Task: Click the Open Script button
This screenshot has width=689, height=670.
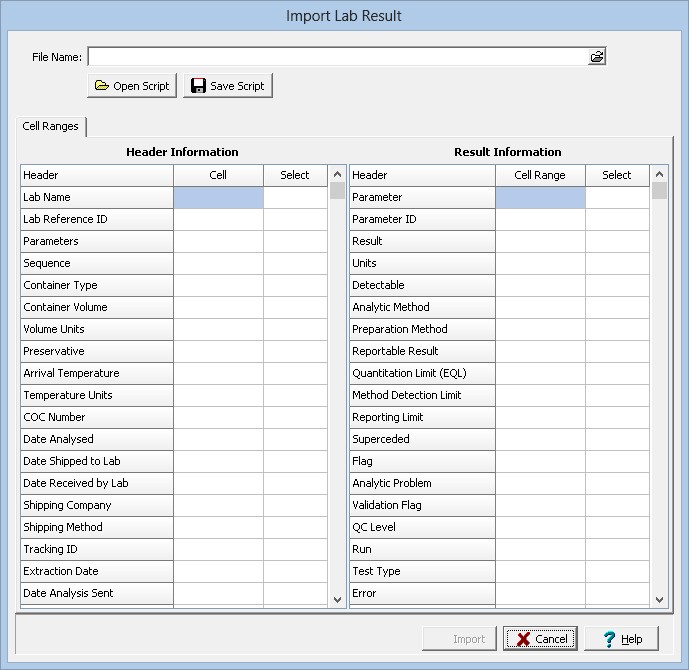Action: coord(132,86)
